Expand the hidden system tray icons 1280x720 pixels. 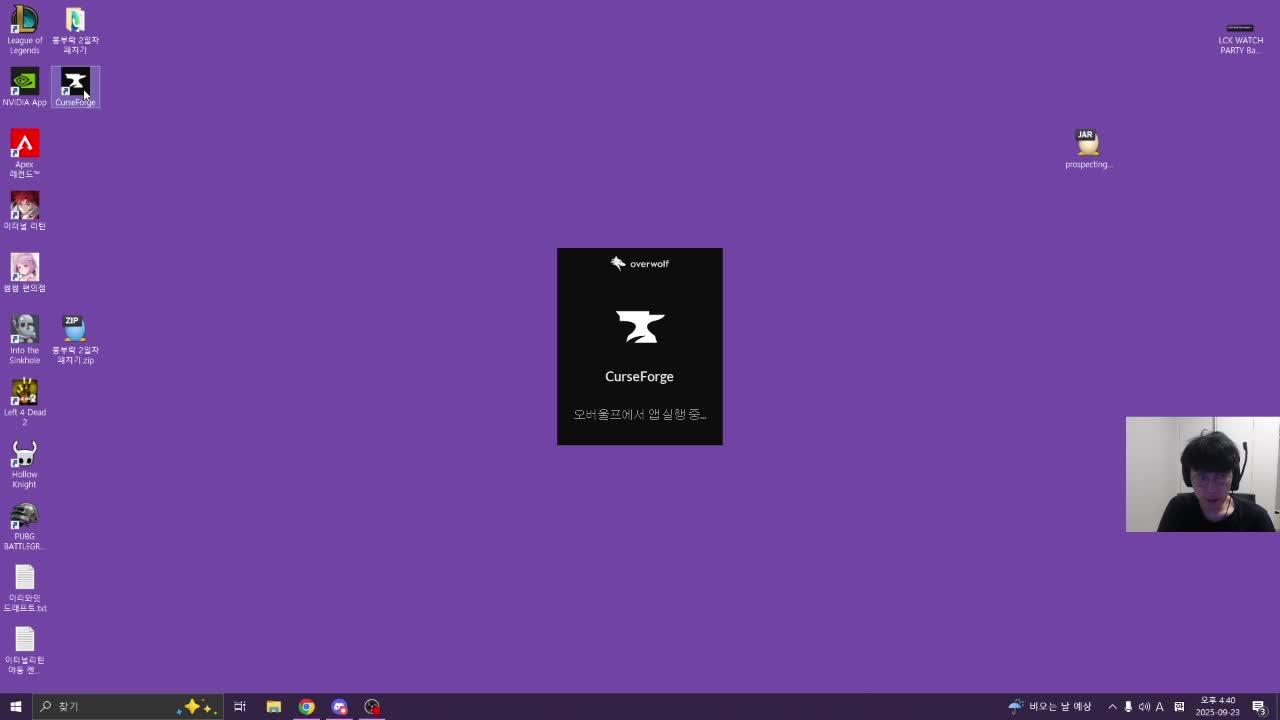pos(1112,707)
